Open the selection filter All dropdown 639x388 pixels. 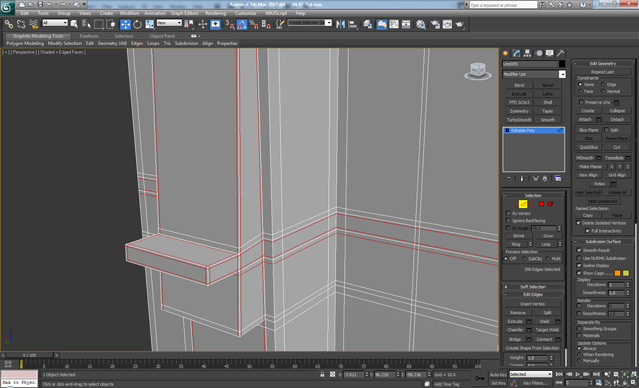coord(55,23)
